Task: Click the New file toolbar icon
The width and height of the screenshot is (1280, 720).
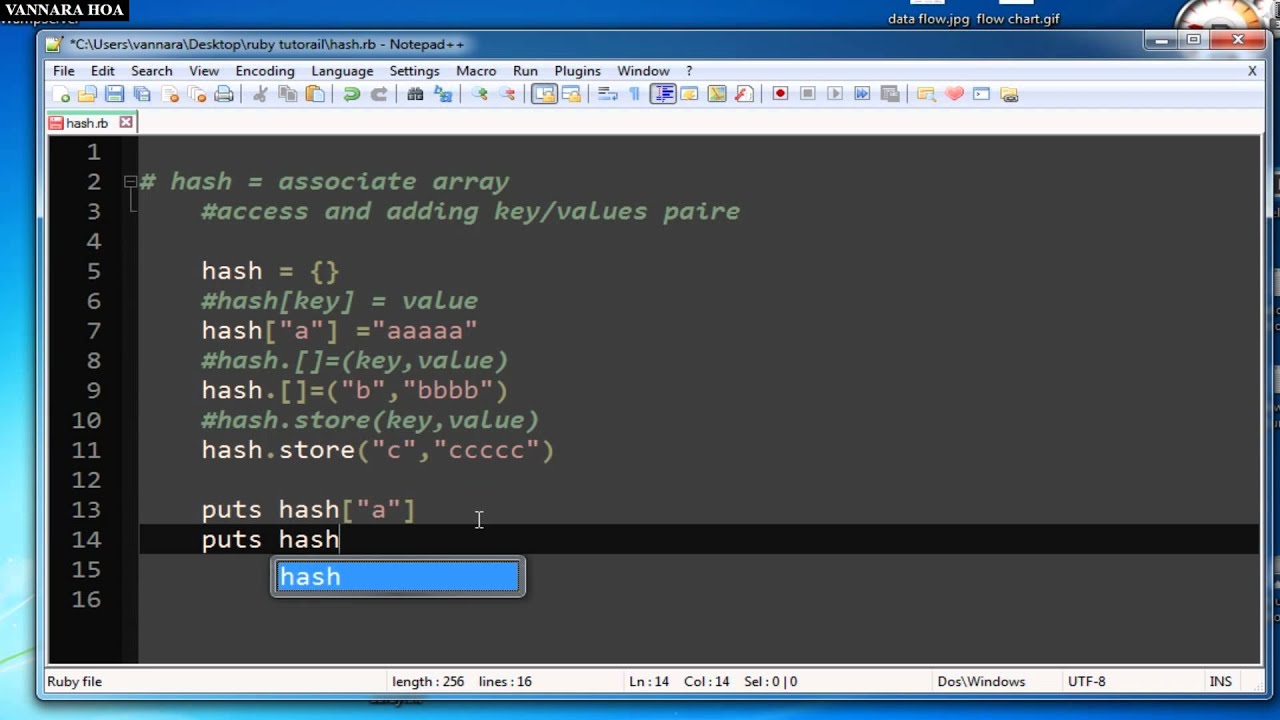Action: [62, 94]
